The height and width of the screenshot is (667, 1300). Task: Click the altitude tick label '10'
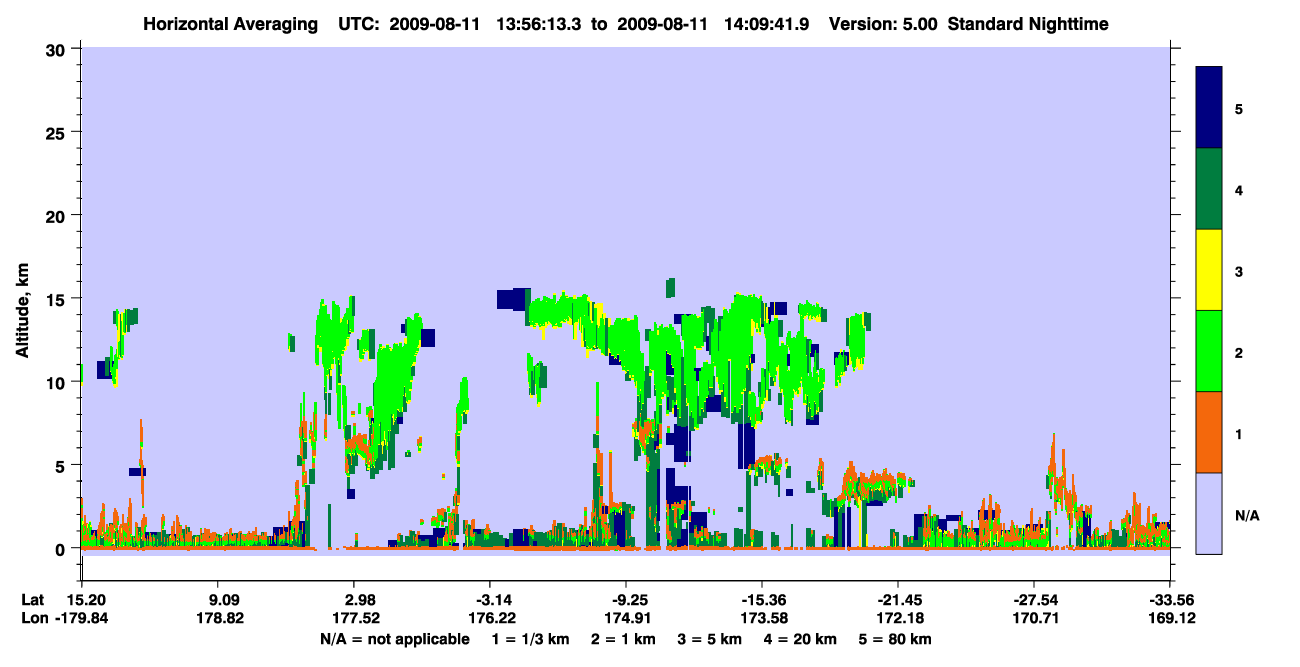[x=57, y=382]
